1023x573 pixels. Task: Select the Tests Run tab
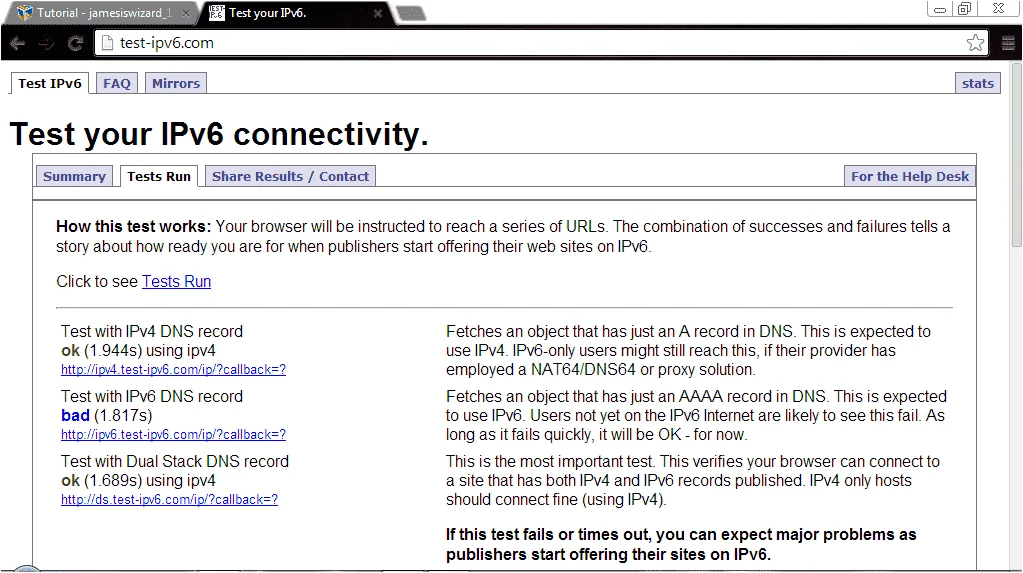[x=159, y=176]
